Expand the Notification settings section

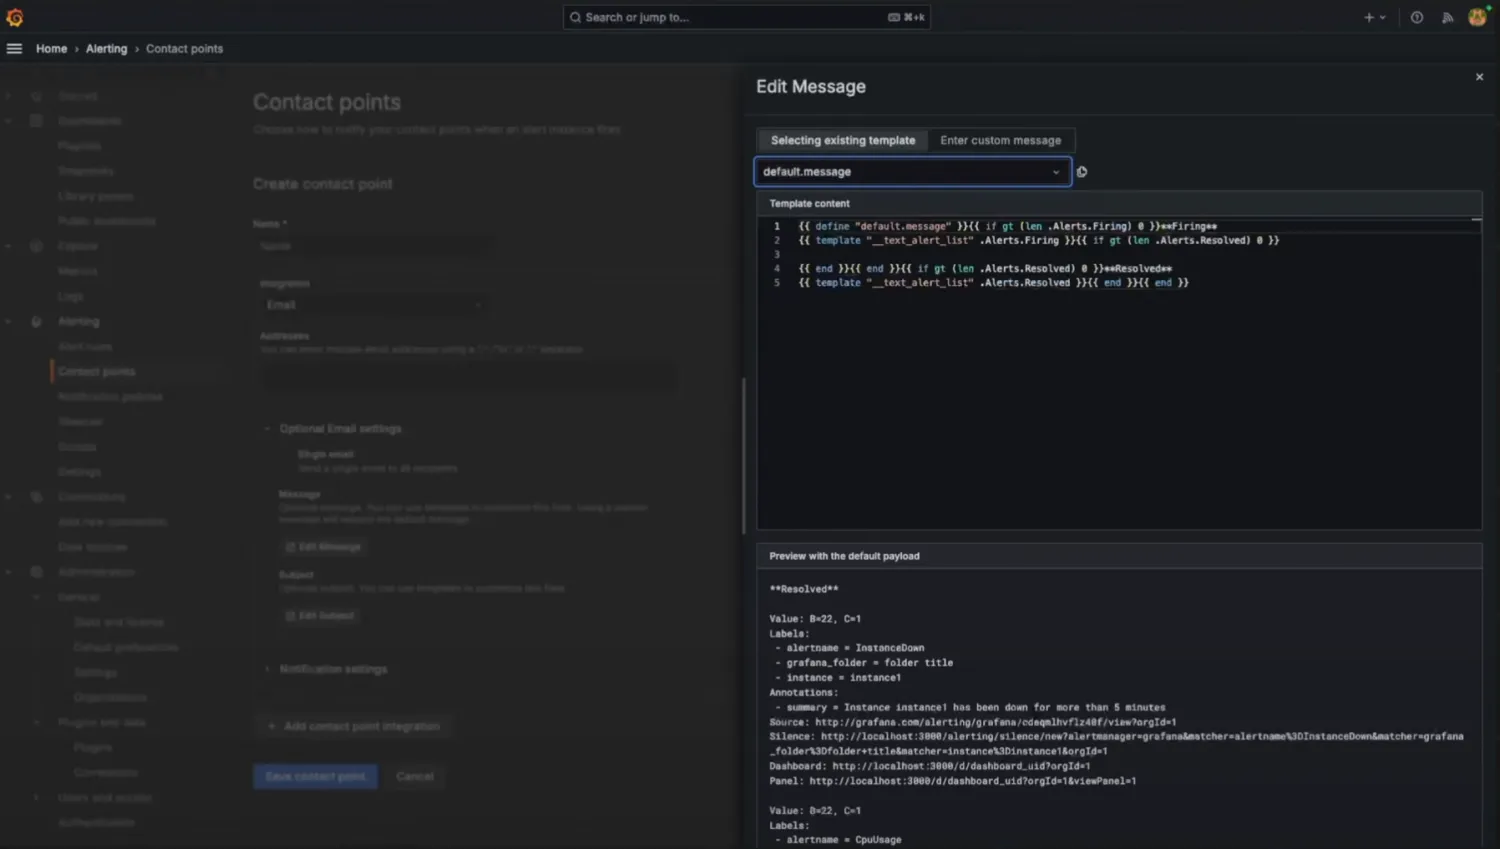(x=332, y=669)
